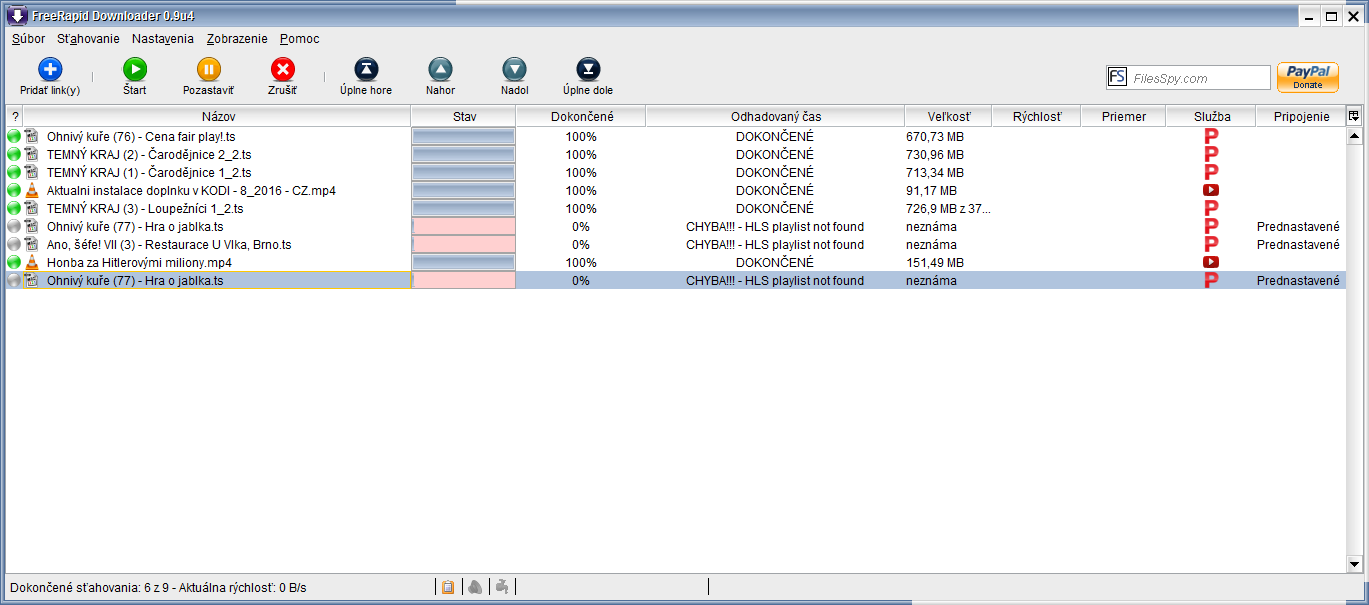Click pink progress bar of Ano, šéfe! row

tap(464, 244)
